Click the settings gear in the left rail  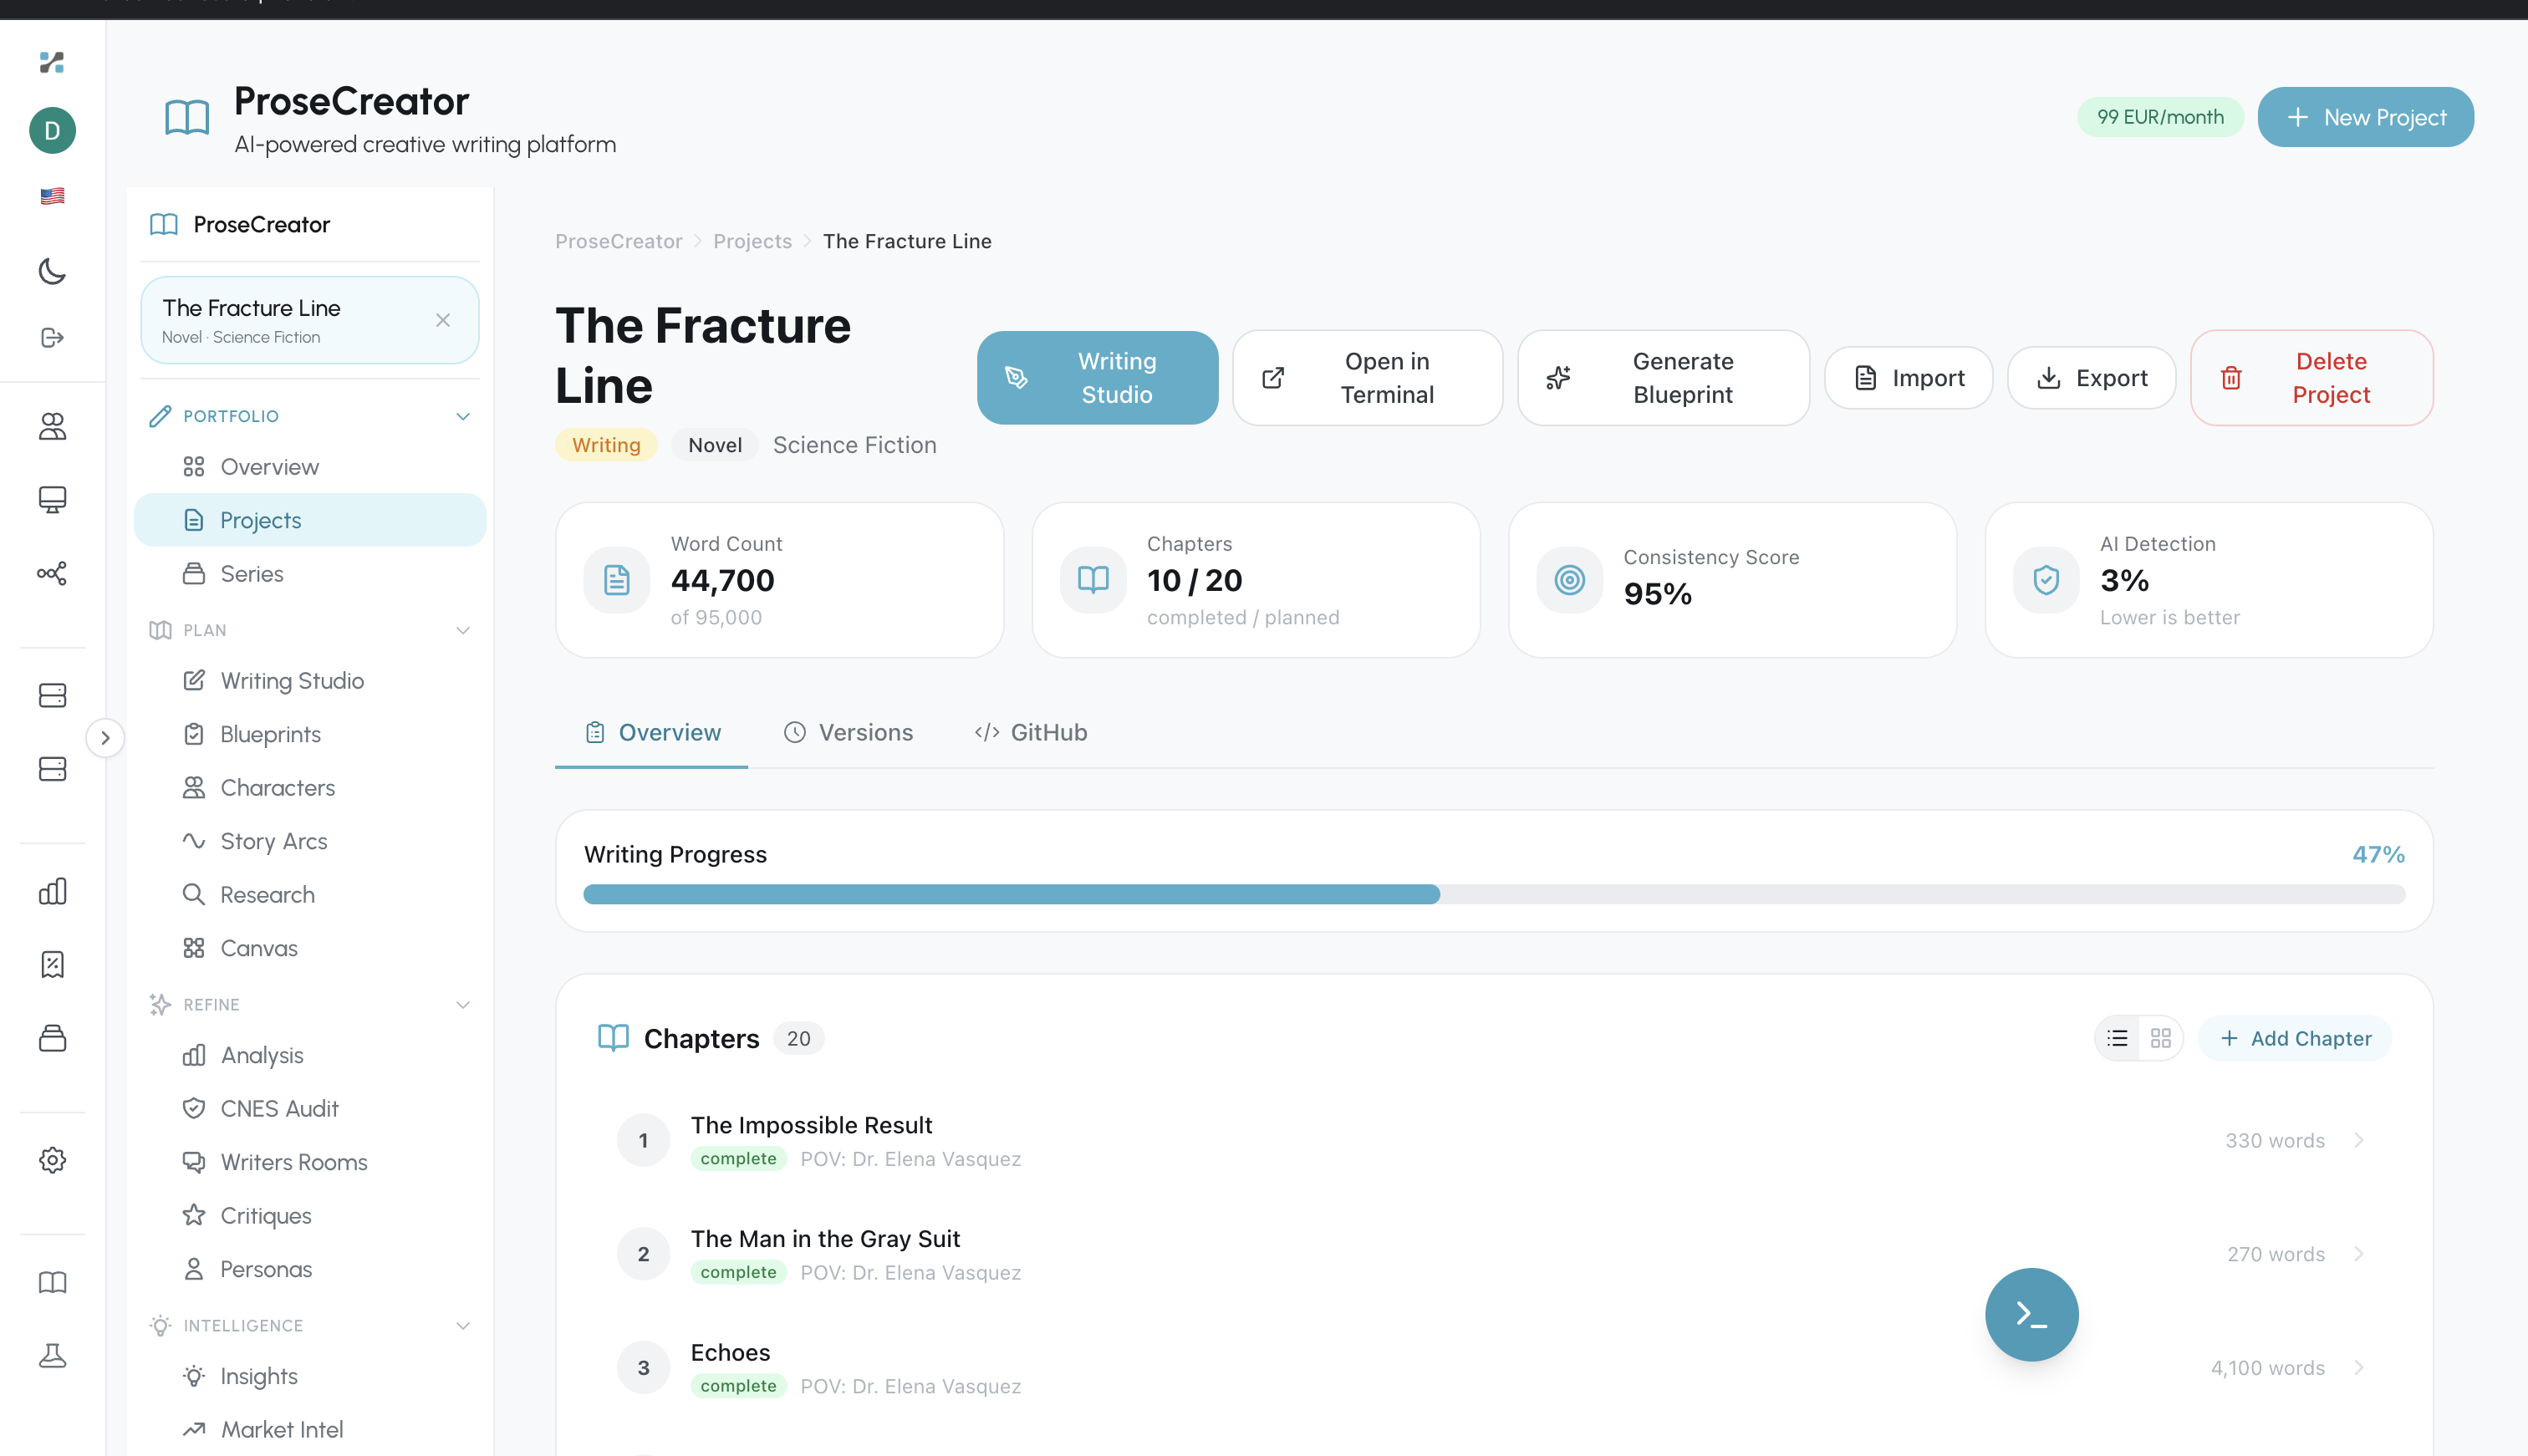pyautogui.click(x=52, y=1159)
